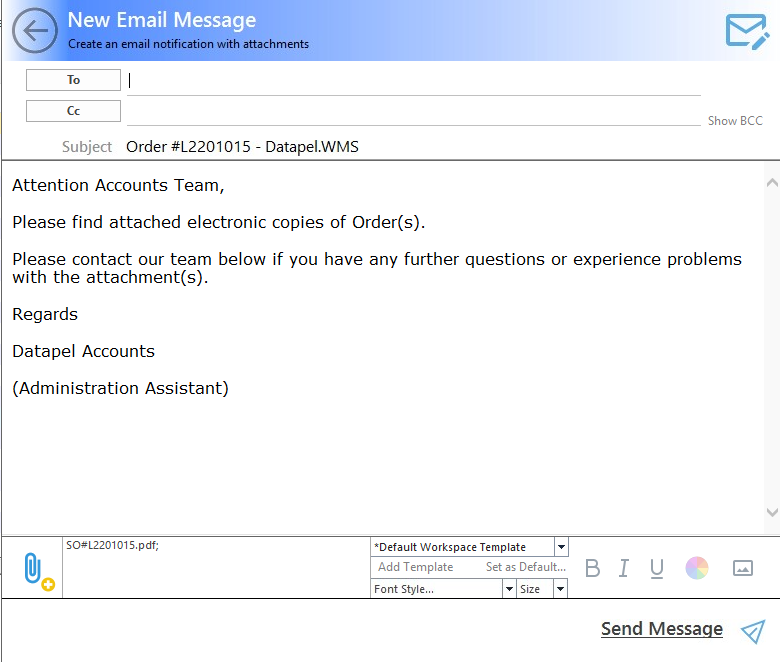Toggle italic formatting

click(624, 567)
